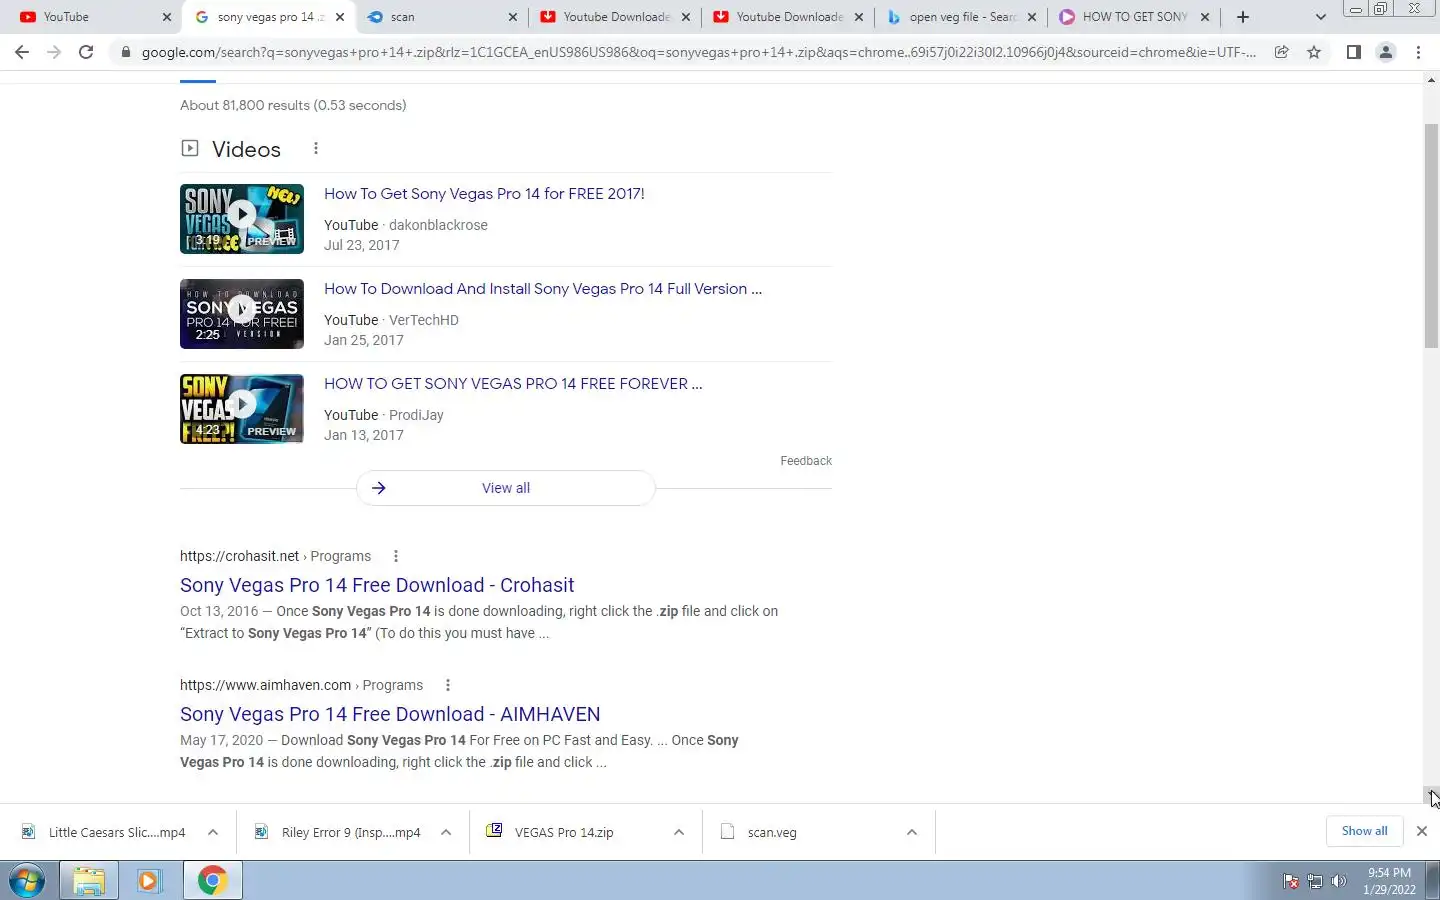Click the network icon in system tray
This screenshot has width=1440, height=900.
coord(1315,882)
